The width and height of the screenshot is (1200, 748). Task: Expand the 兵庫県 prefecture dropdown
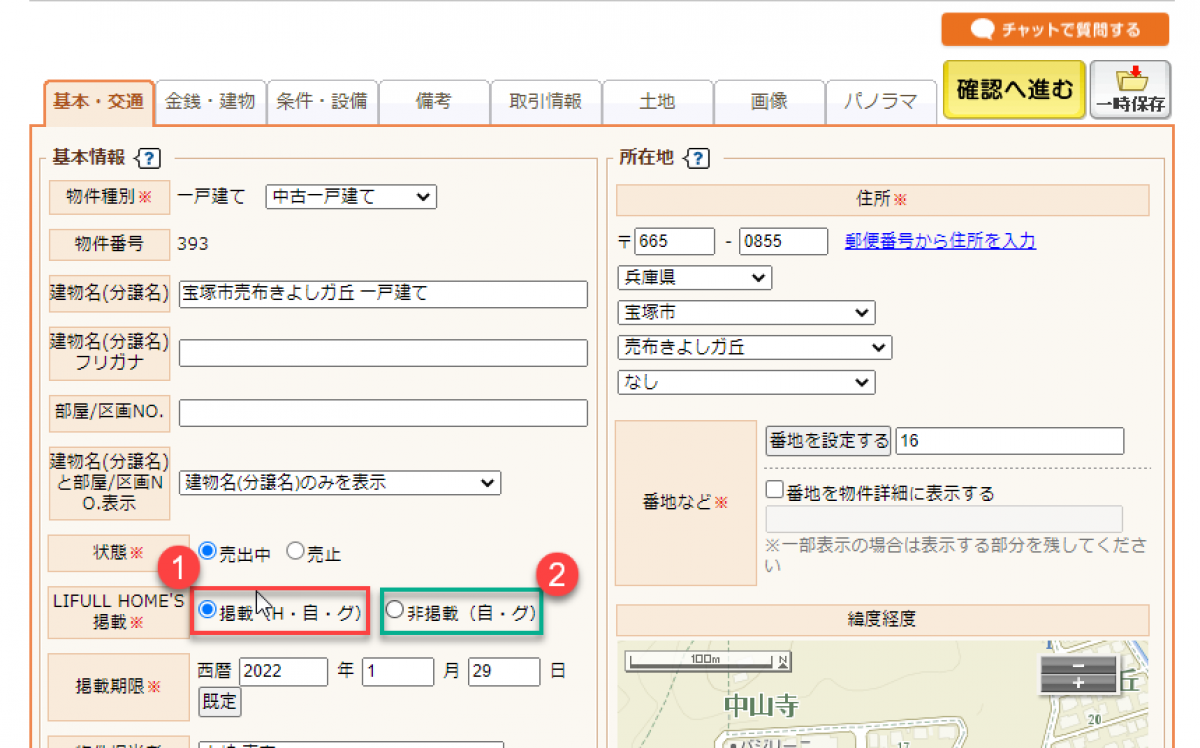pos(695,277)
